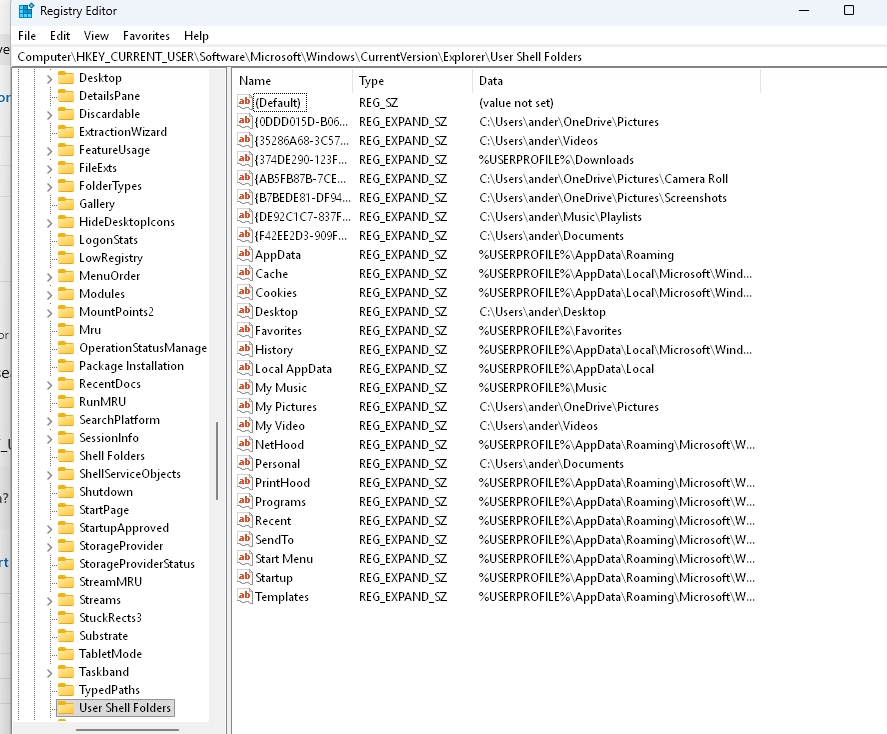
Task: Select the StuckRects3 tree key
Action: (x=110, y=618)
